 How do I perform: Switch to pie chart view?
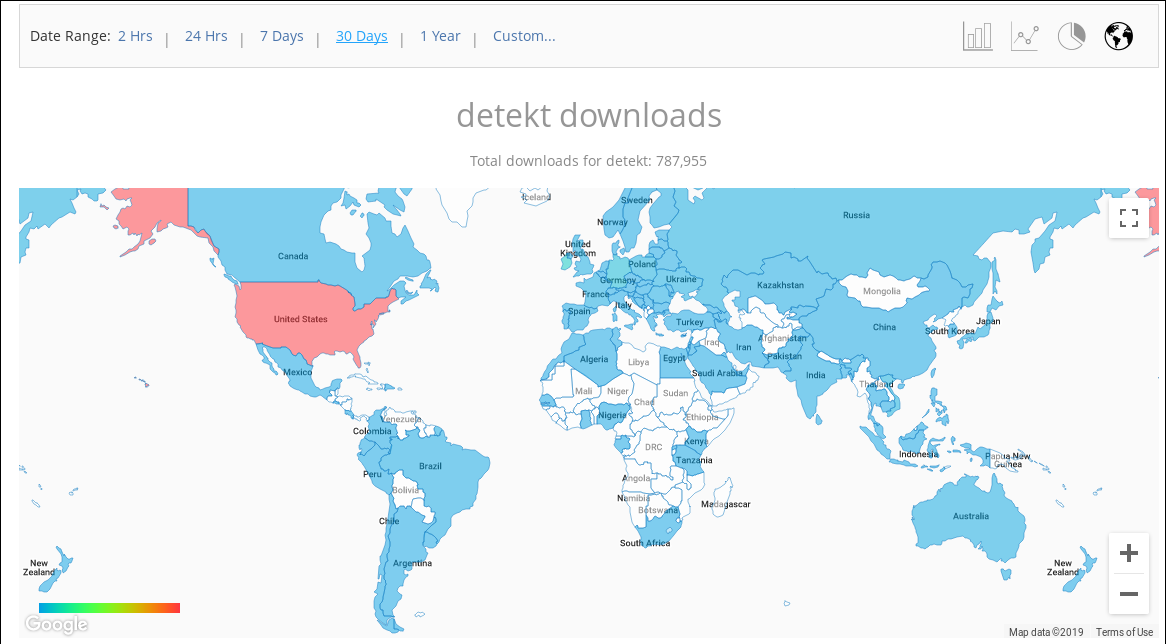point(1071,37)
